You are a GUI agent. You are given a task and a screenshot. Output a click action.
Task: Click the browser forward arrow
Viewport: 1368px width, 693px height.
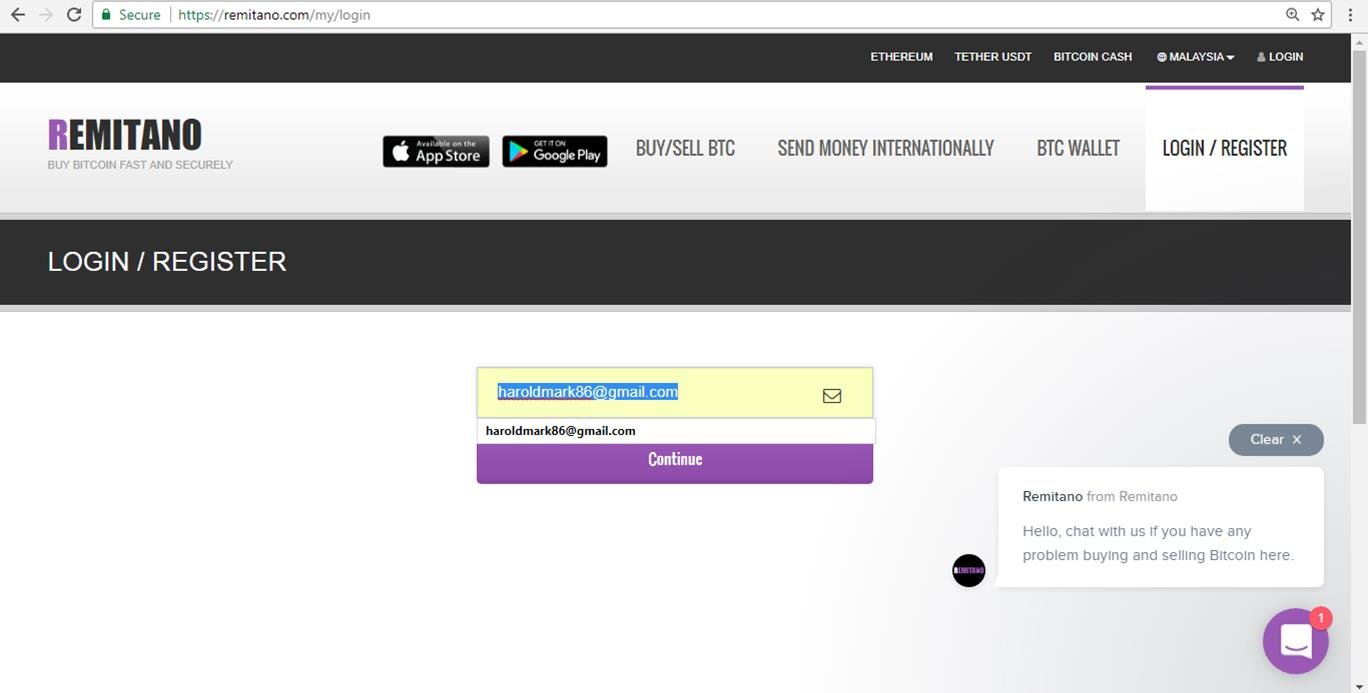pos(45,15)
